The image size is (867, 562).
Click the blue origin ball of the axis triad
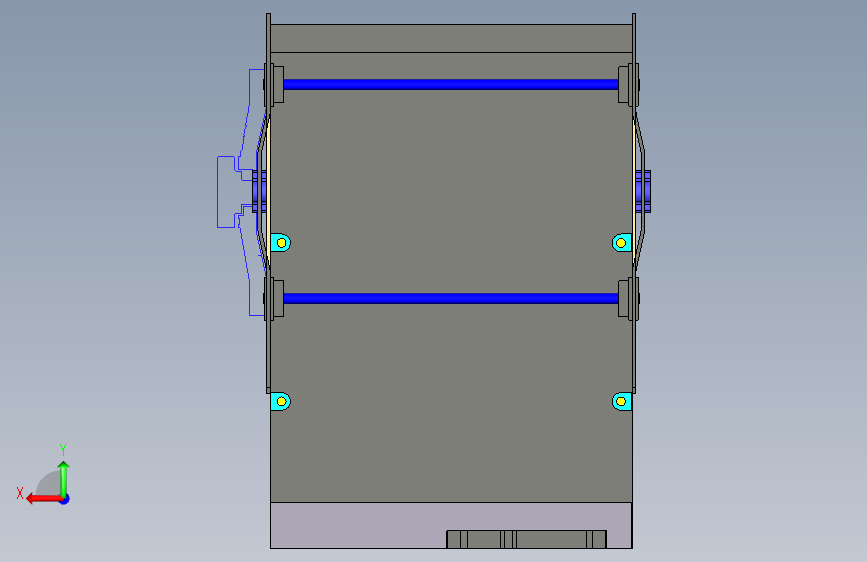pos(65,499)
